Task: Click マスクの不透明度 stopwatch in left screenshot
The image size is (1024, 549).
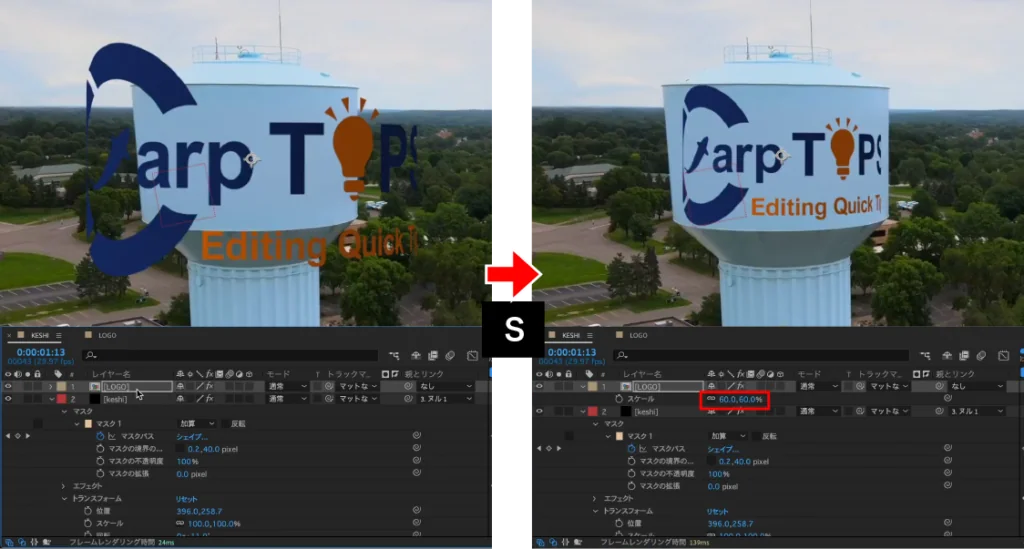Action: (x=100, y=461)
